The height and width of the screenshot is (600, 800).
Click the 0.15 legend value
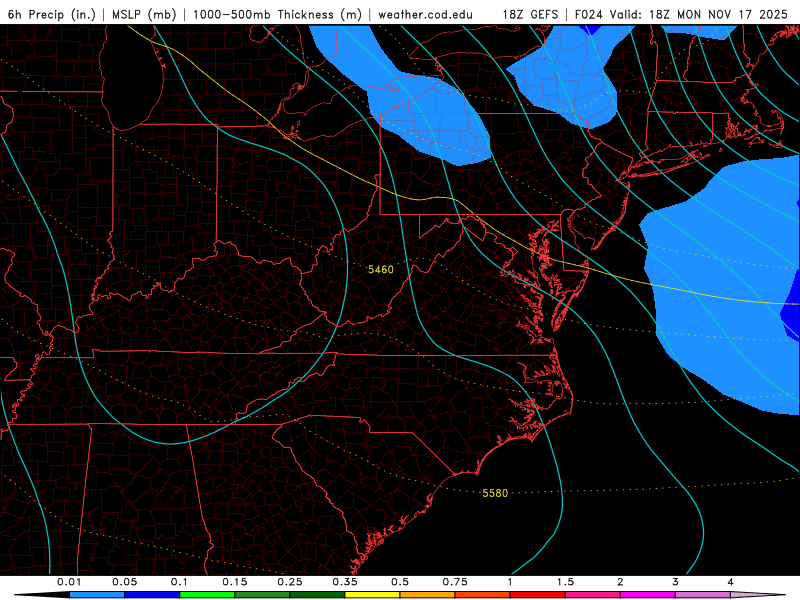235,582
